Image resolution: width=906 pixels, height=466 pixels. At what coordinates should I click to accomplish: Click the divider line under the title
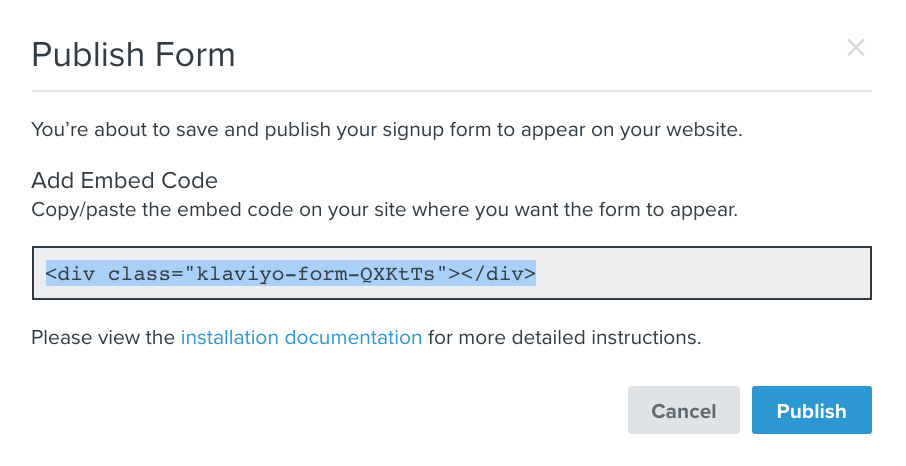click(451, 92)
